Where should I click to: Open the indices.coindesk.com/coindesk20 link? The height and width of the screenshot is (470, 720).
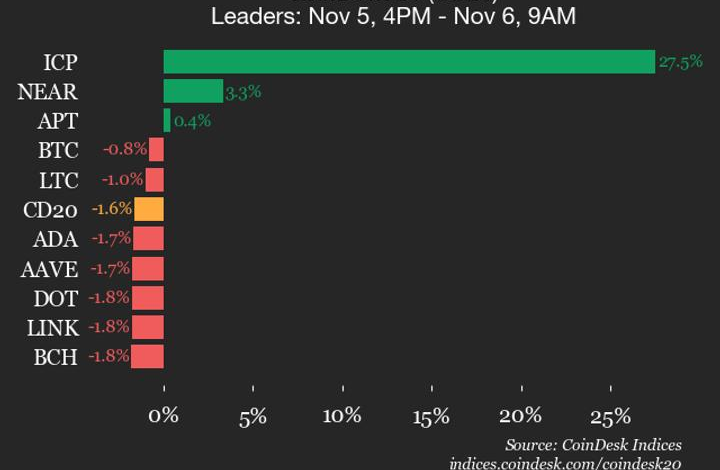tap(565, 463)
